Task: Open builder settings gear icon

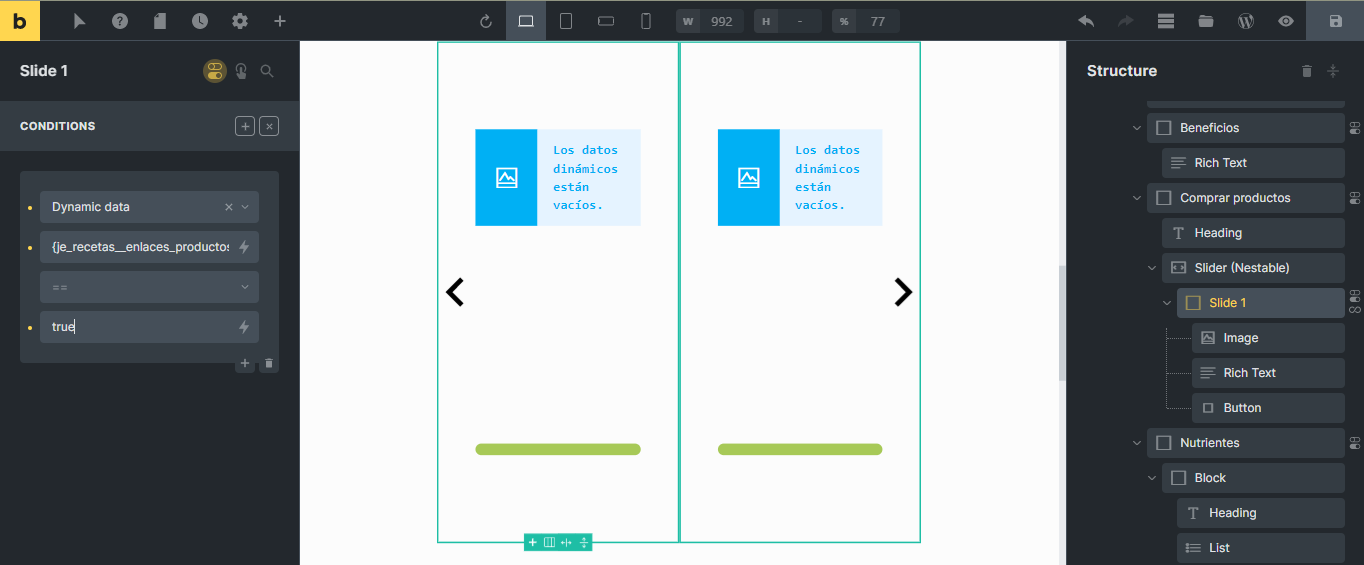Action: [x=240, y=21]
